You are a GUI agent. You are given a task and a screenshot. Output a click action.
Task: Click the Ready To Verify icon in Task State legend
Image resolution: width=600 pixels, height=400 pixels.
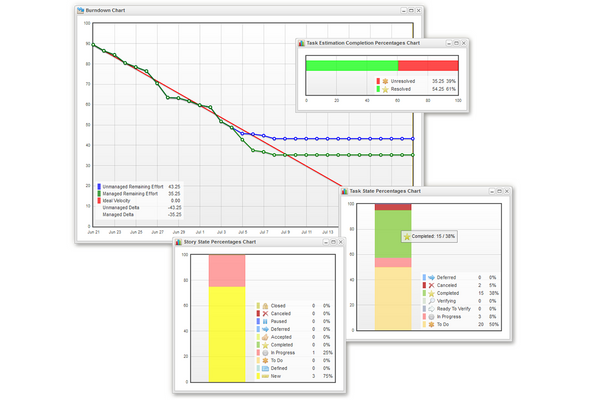[x=431, y=309]
